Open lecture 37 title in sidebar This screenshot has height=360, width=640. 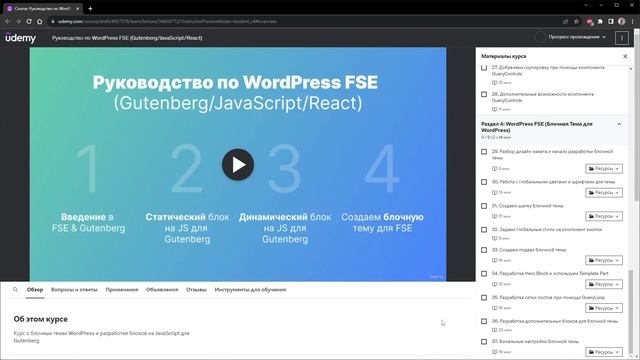[x=535, y=341]
